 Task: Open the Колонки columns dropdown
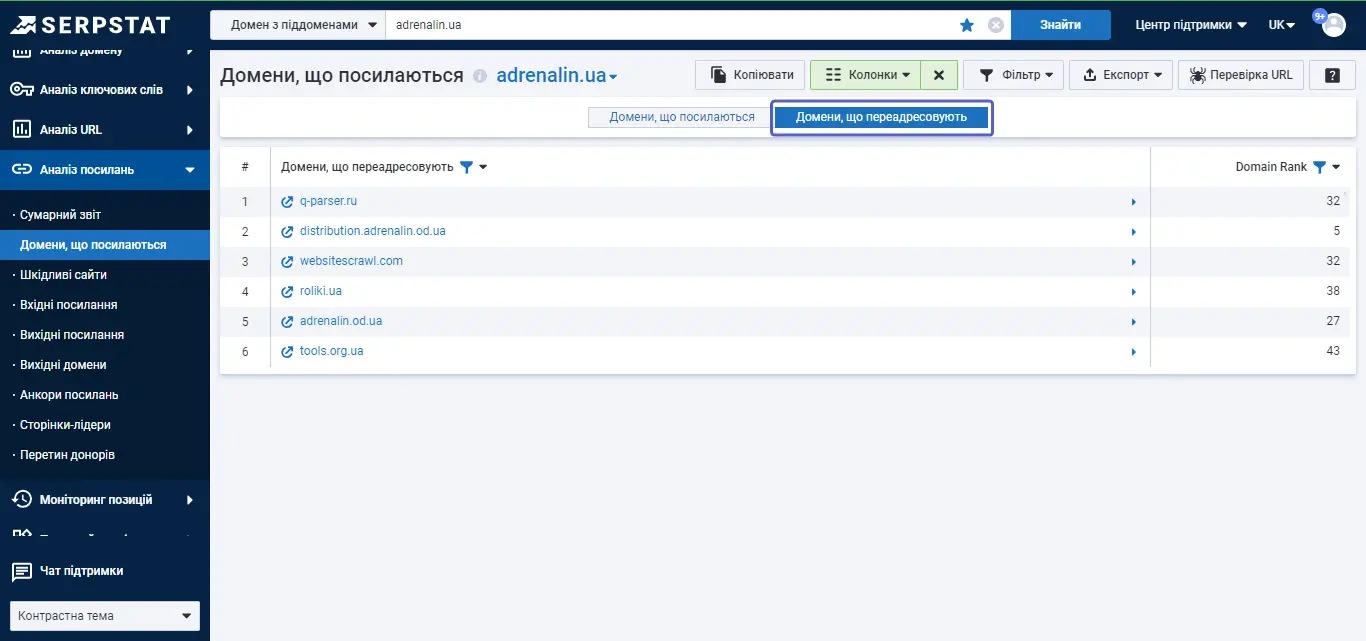[x=865, y=75]
